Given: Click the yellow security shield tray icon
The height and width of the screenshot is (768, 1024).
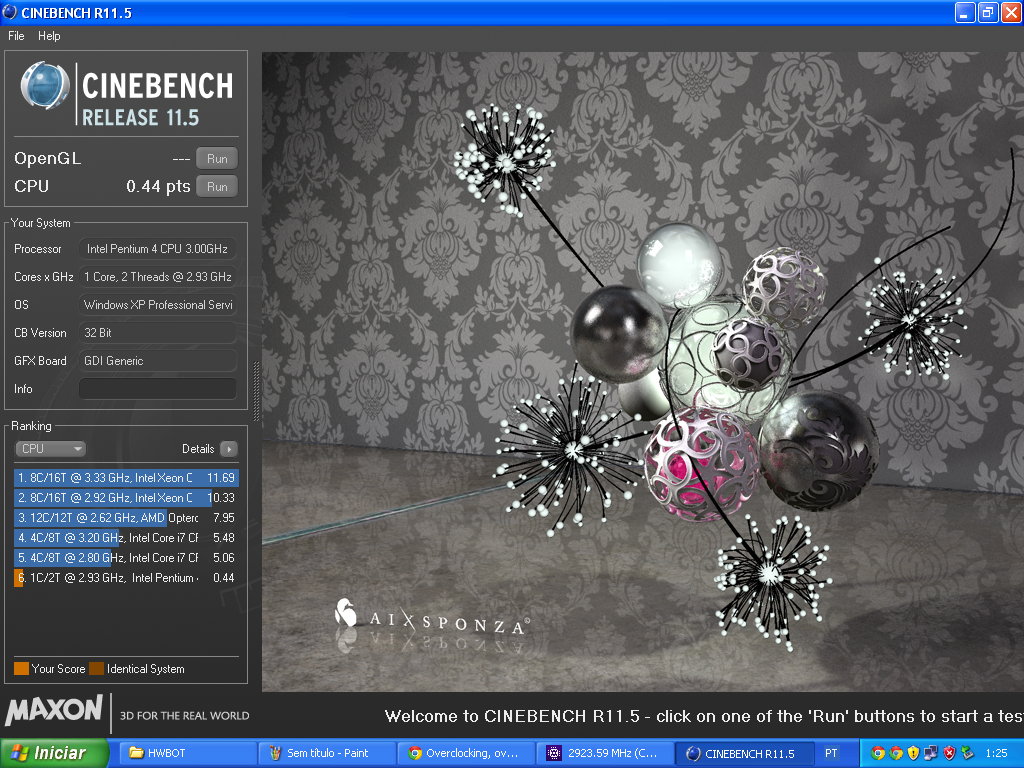Looking at the screenshot, I should click(x=914, y=753).
